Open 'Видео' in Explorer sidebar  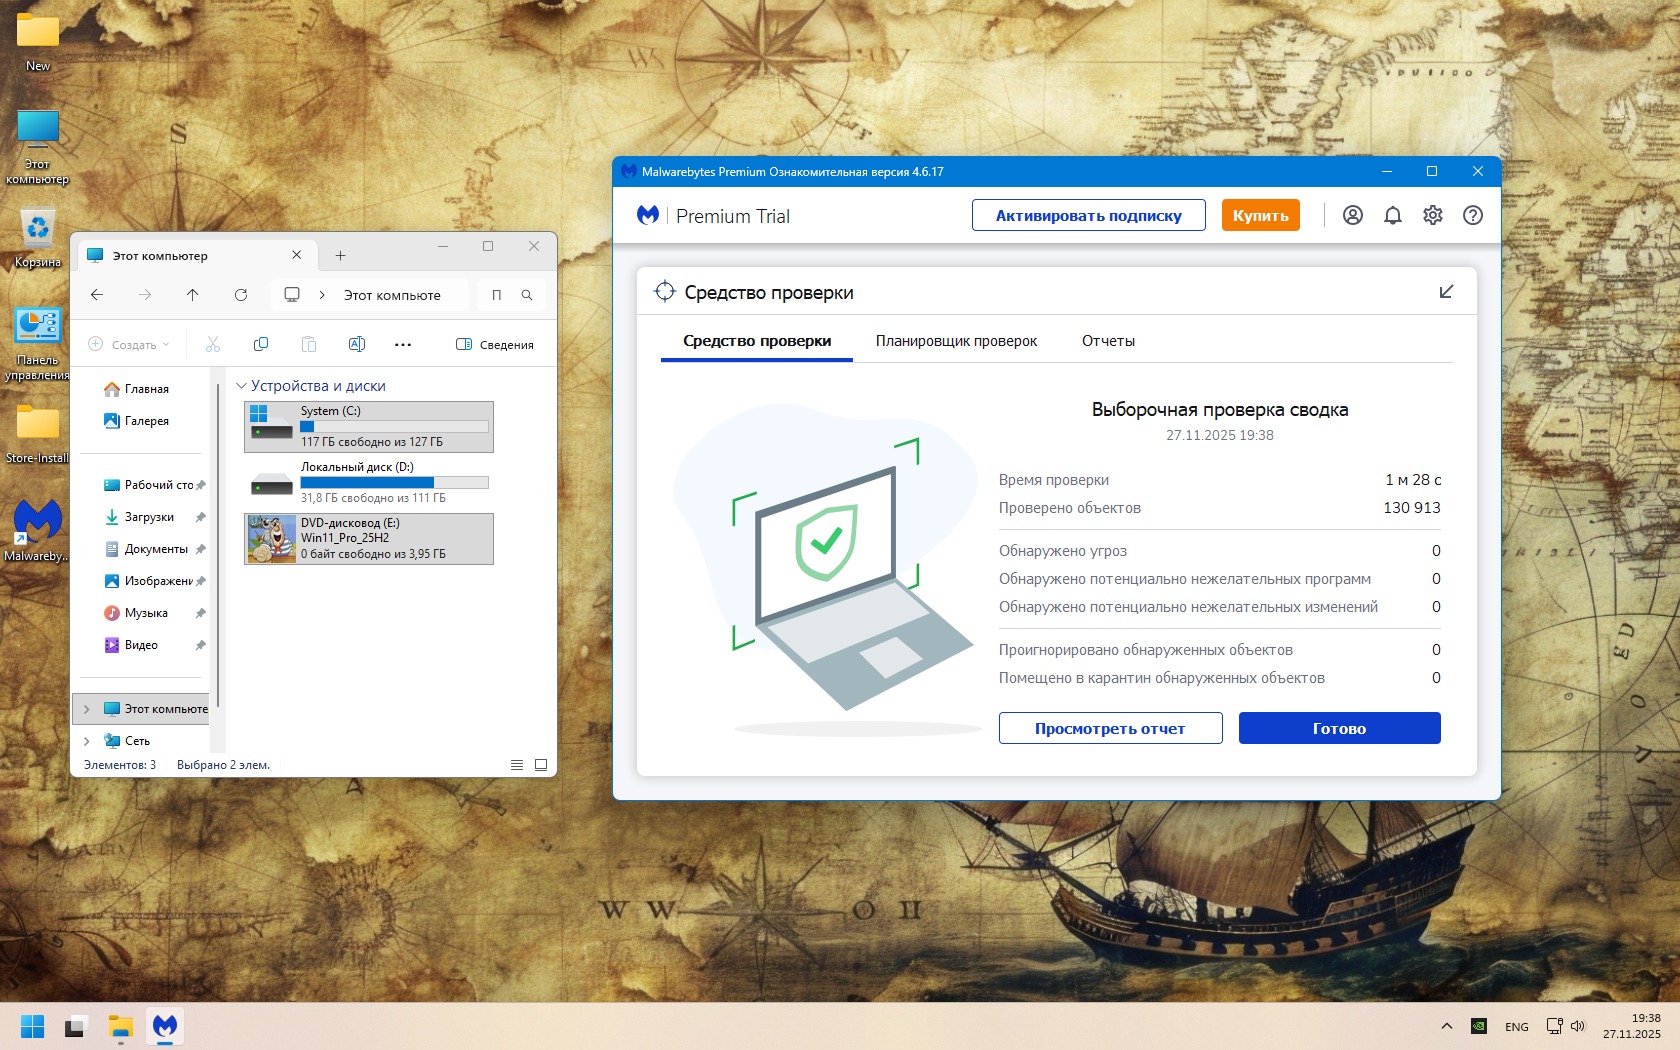pos(134,645)
